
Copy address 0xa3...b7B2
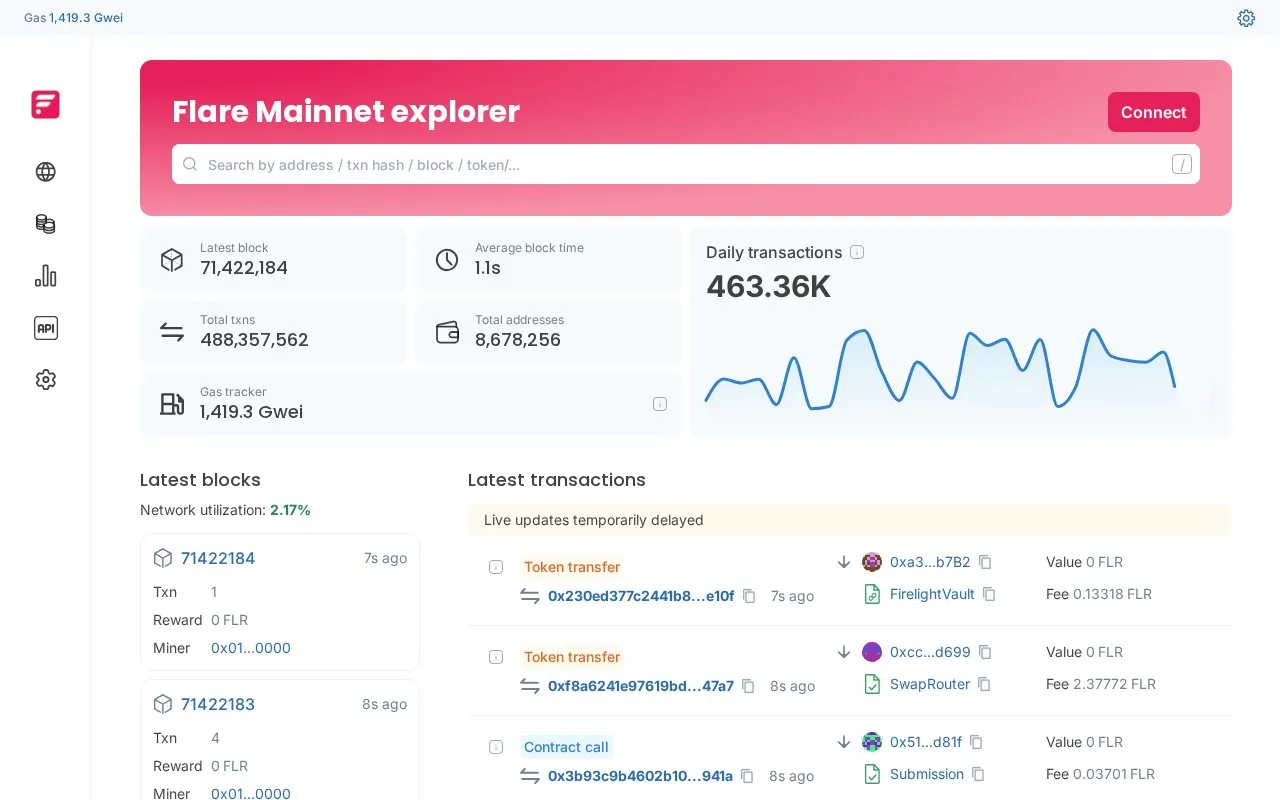point(985,562)
